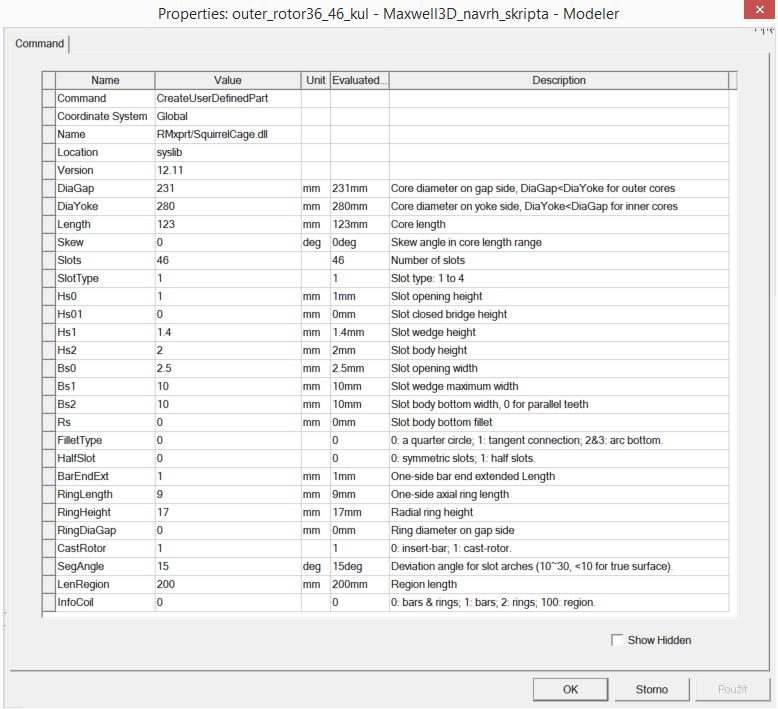The image size is (778, 709).
Task: Click the 'Radial ring height' description
Action: [x=432, y=513]
